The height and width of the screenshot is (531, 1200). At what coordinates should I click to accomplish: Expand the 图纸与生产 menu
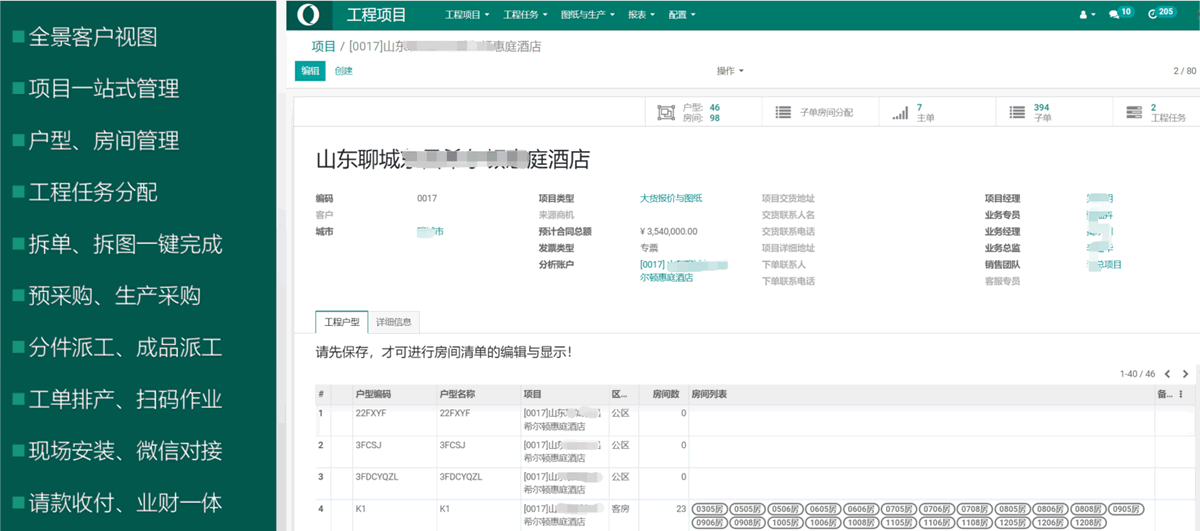coord(590,15)
